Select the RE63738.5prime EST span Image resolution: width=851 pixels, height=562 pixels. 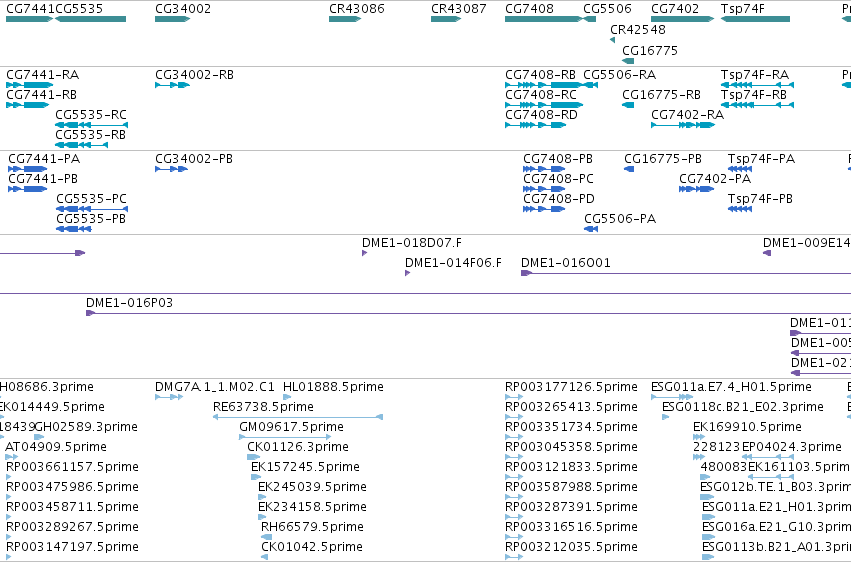(x=298, y=417)
